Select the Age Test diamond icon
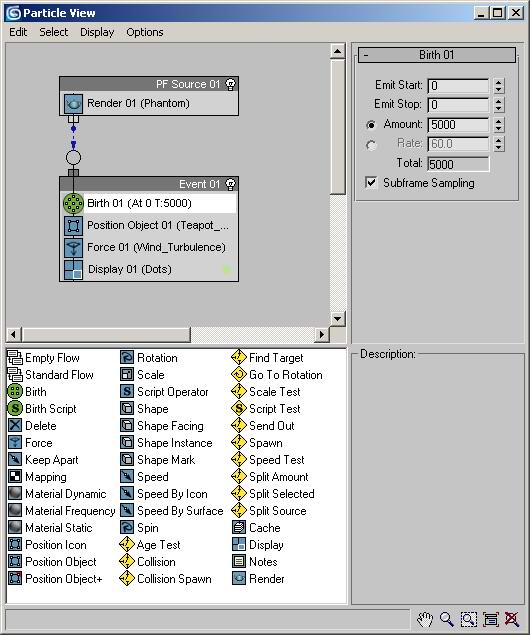 pos(127,545)
